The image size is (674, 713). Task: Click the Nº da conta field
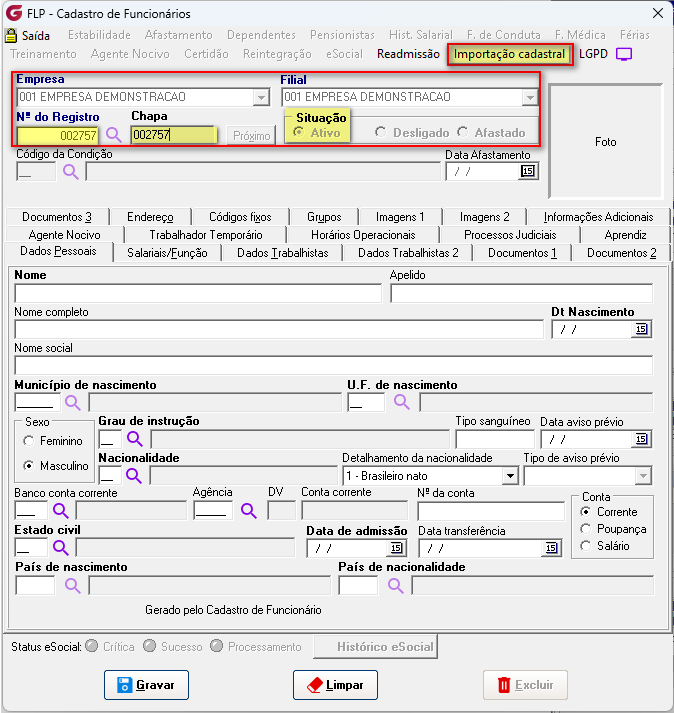pyautogui.click(x=491, y=512)
